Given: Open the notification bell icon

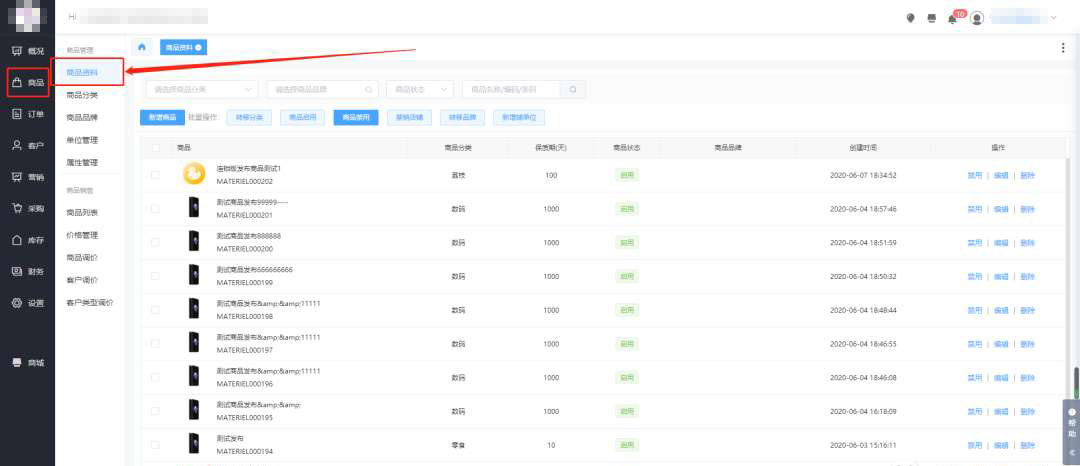Looking at the screenshot, I should tap(952, 18).
